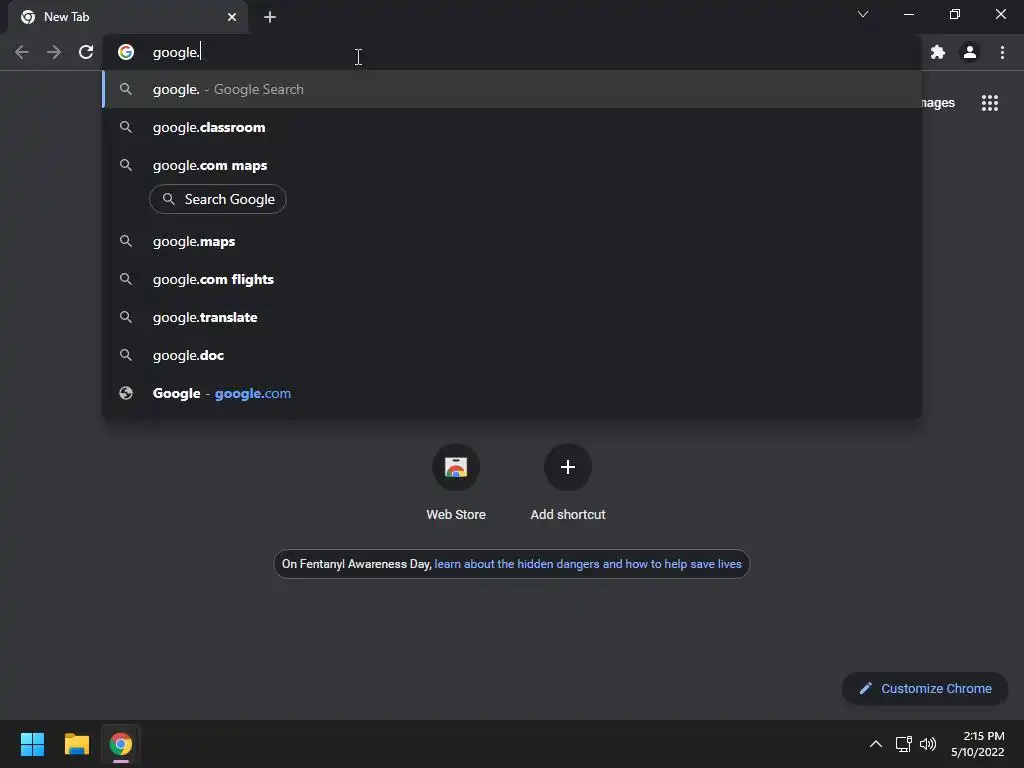Viewport: 1024px width, 768px height.
Task: Choose the google.com maps suggestion
Action: coord(513,165)
